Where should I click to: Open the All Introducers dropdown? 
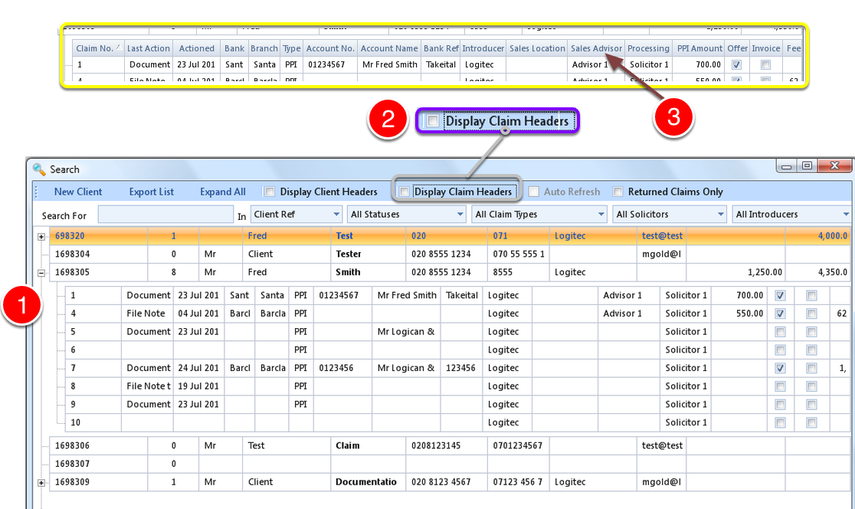[792, 214]
